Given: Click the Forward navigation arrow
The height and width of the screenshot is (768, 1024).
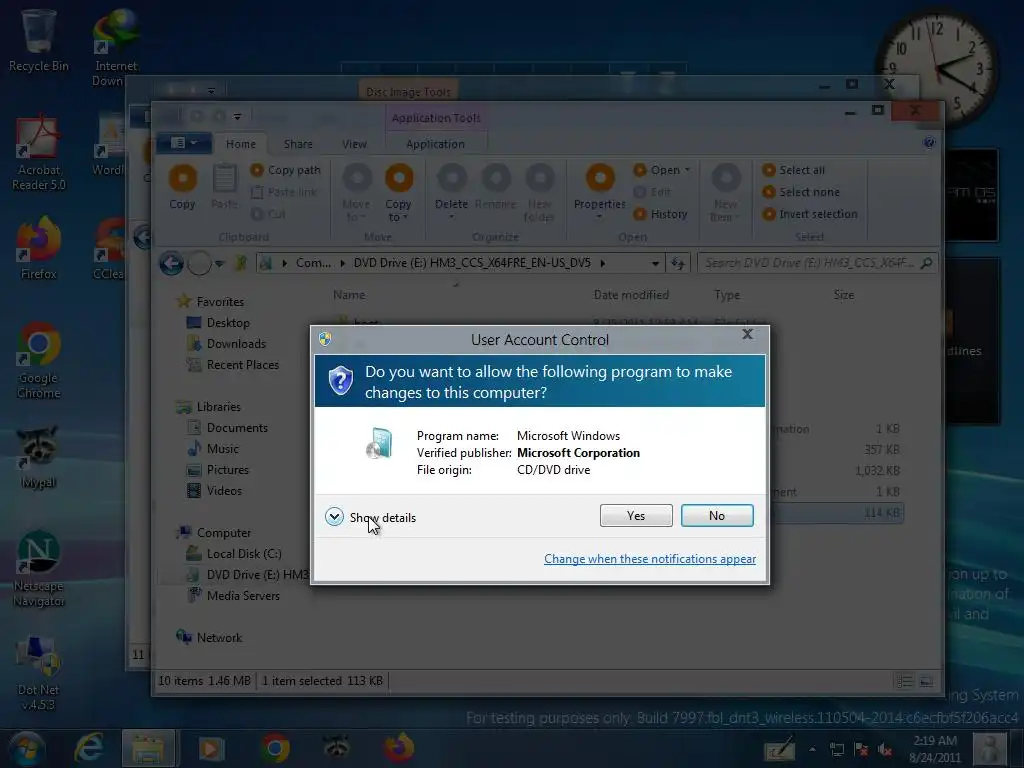Looking at the screenshot, I should coord(199,263).
